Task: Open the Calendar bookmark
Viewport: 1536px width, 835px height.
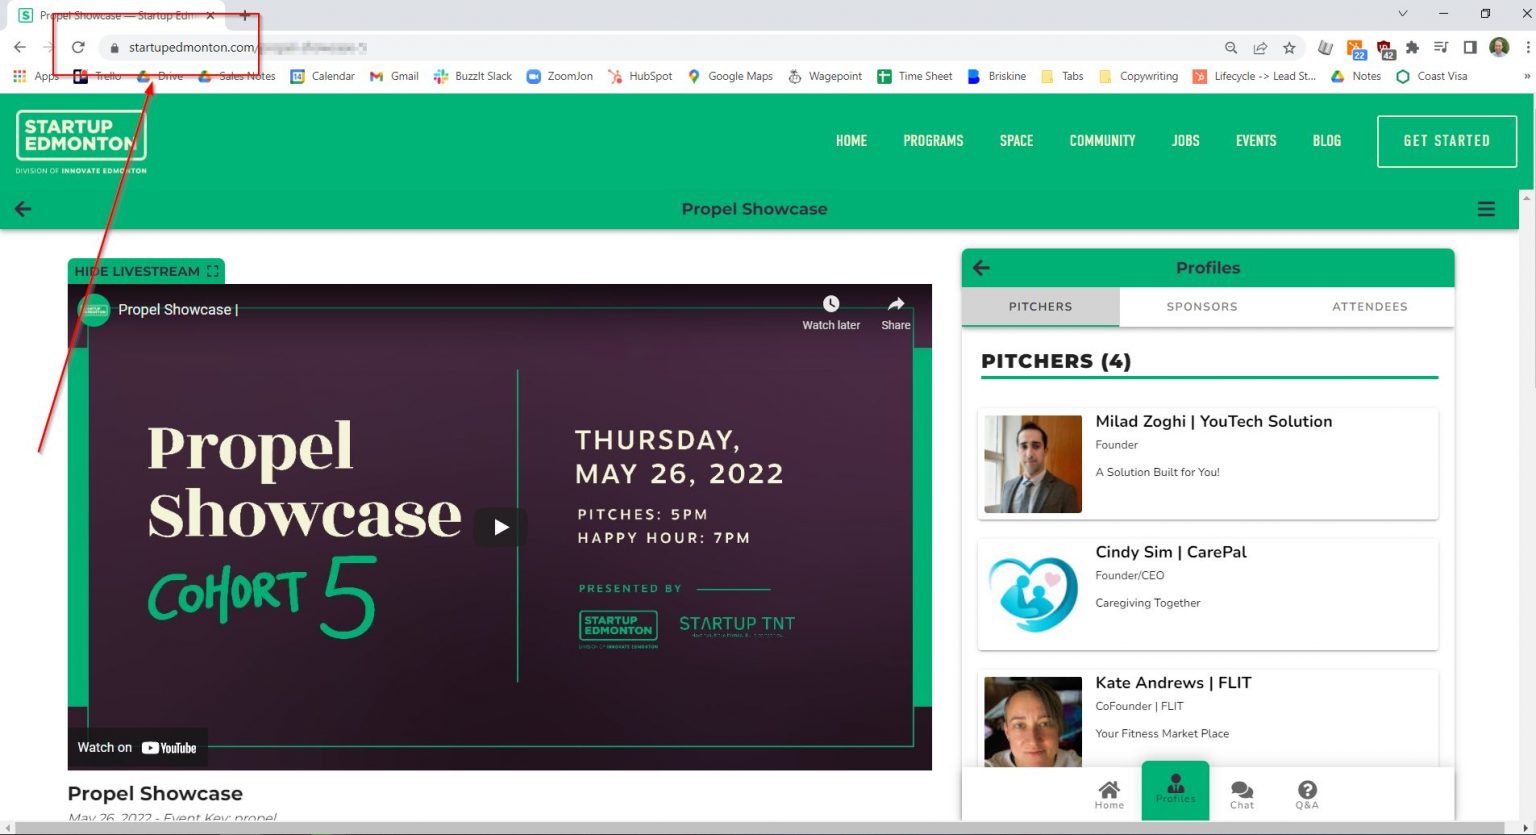Action: (x=322, y=76)
